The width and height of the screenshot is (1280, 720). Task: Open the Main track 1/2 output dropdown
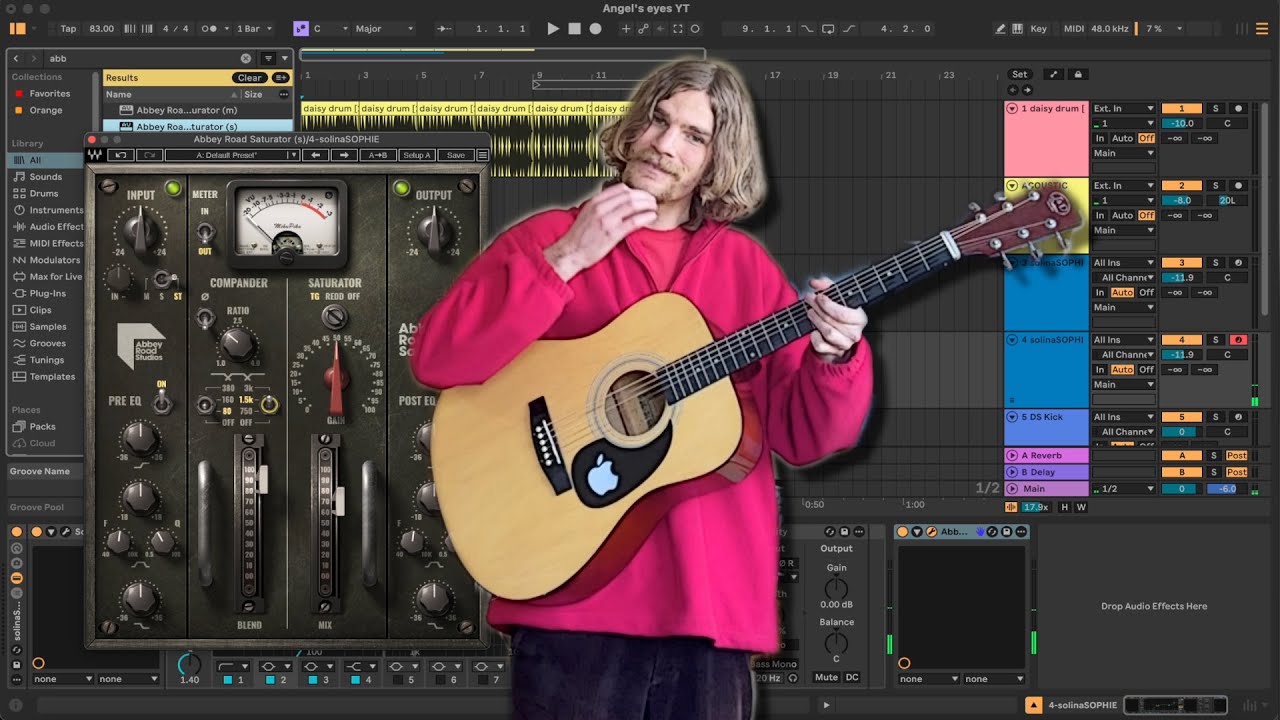pyautogui.click(x=1124, y=488)
